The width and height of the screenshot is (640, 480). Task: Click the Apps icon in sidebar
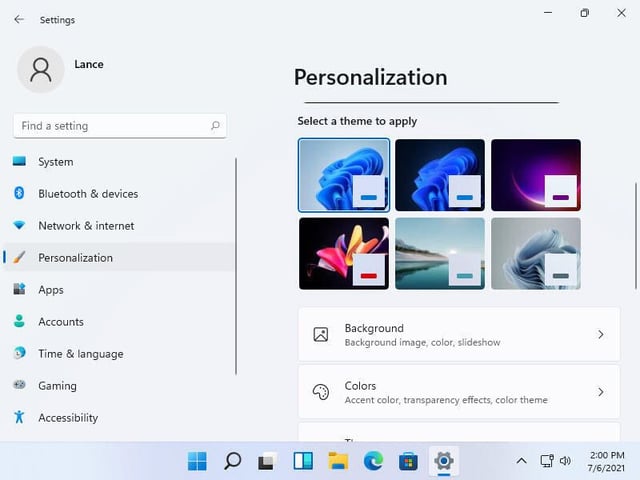pyautogui.click(x=19, y=289)
